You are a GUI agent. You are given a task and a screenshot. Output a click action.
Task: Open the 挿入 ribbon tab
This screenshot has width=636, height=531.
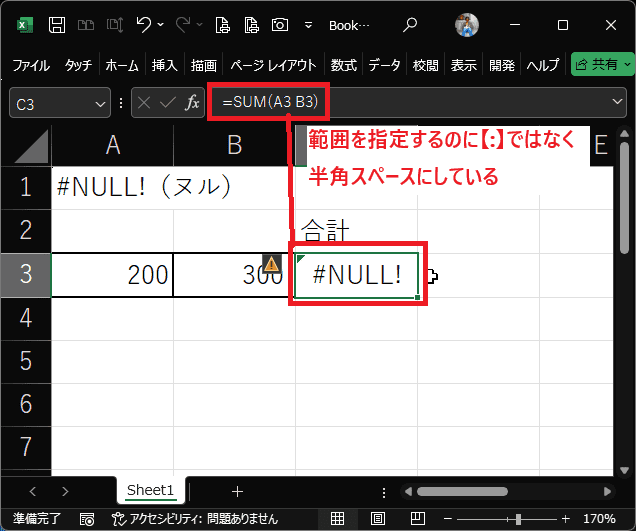164,65
